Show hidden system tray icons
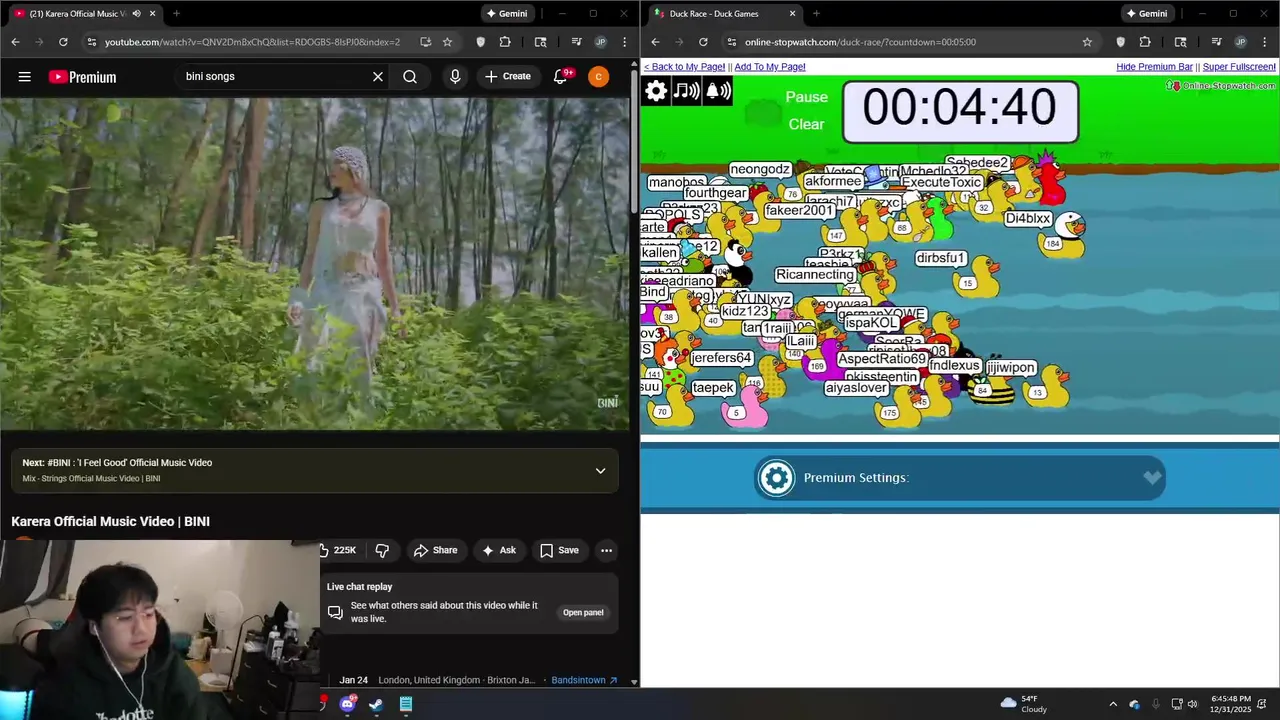This screenshot has width=1280, height=720. pos(1113,704)
